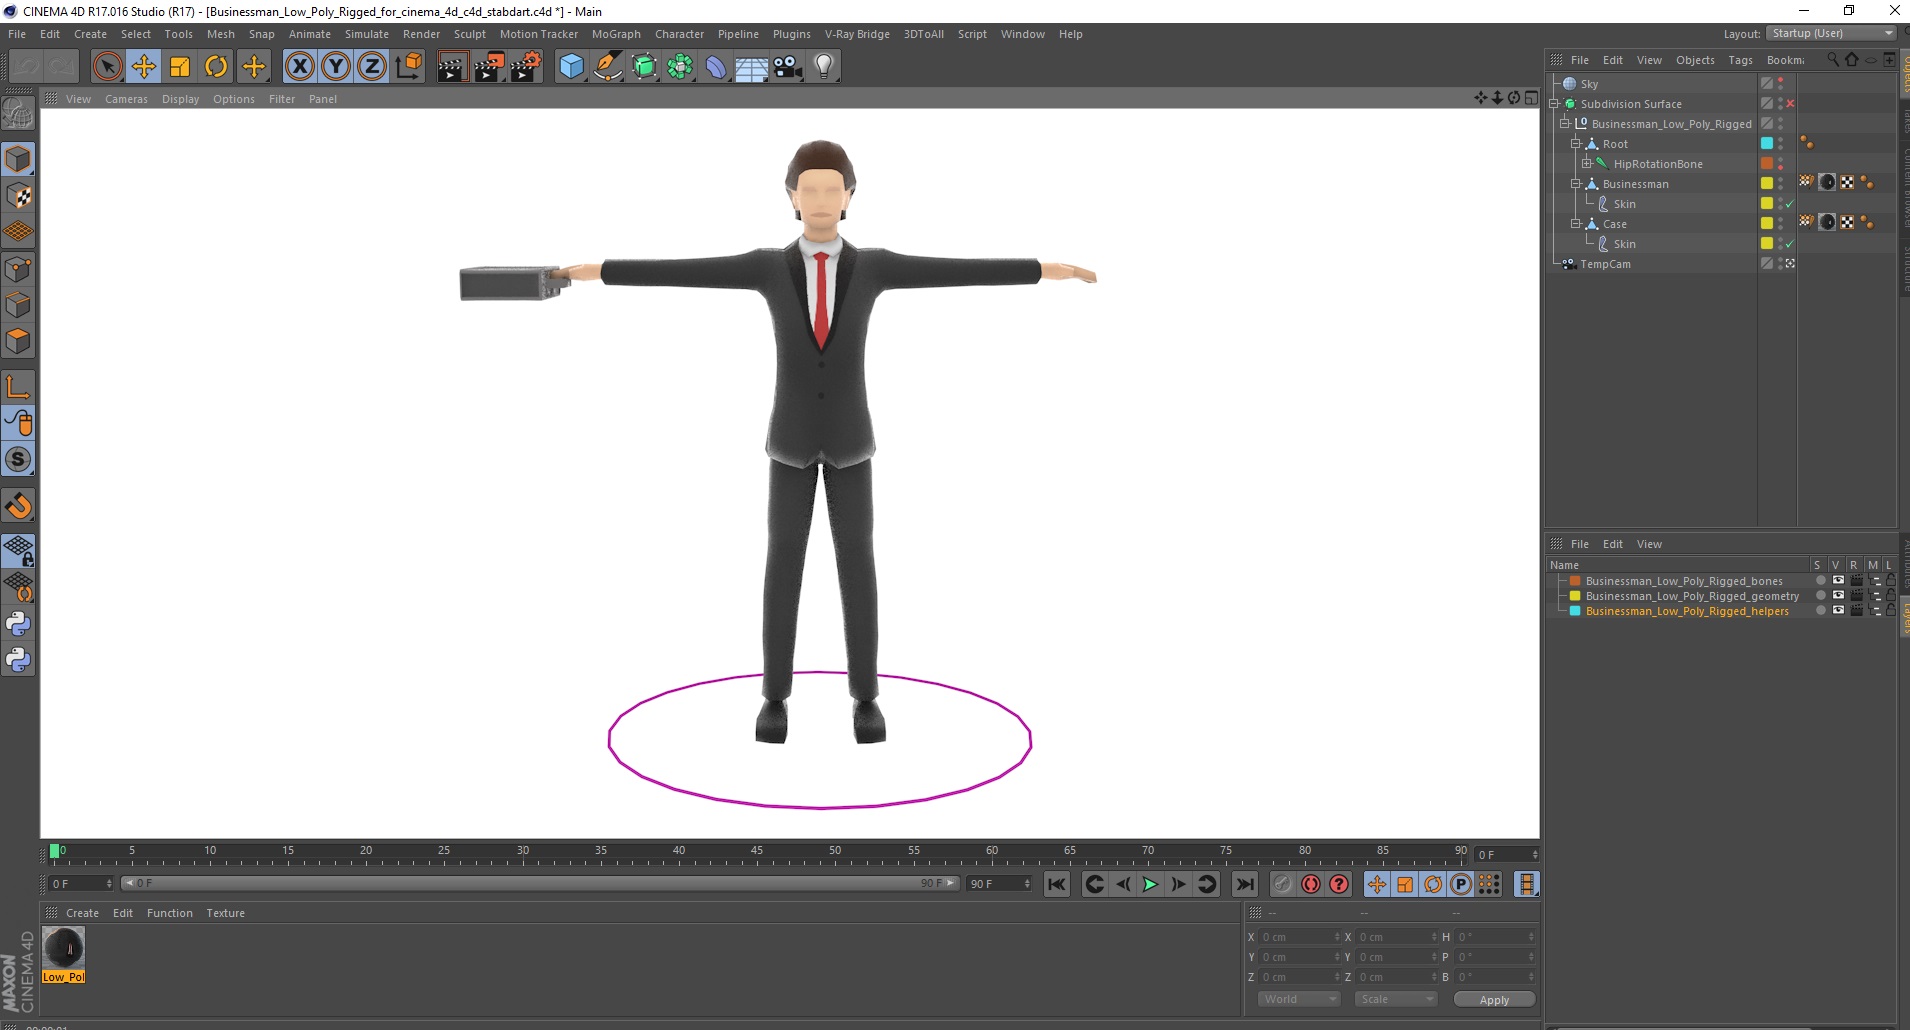1910x1030 pixels.
Task: Go to end of animation
Action: coord(1244,884)
